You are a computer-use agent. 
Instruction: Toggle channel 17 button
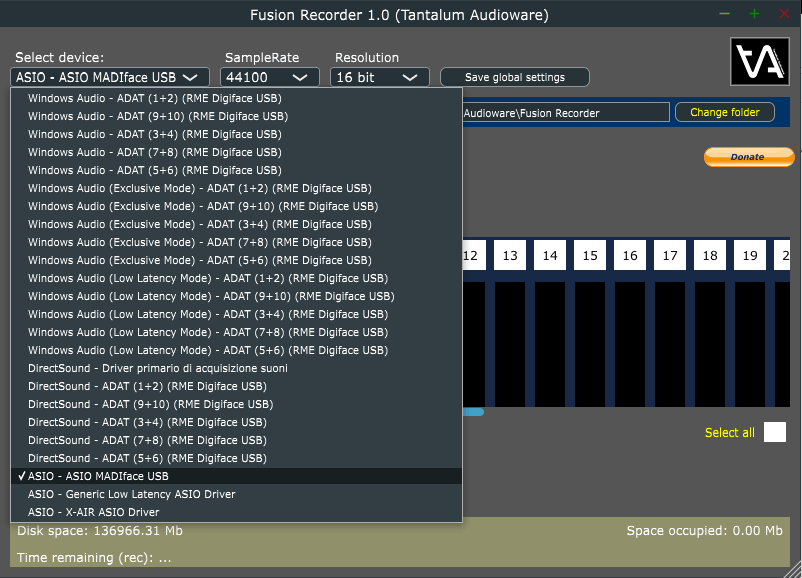670,255
